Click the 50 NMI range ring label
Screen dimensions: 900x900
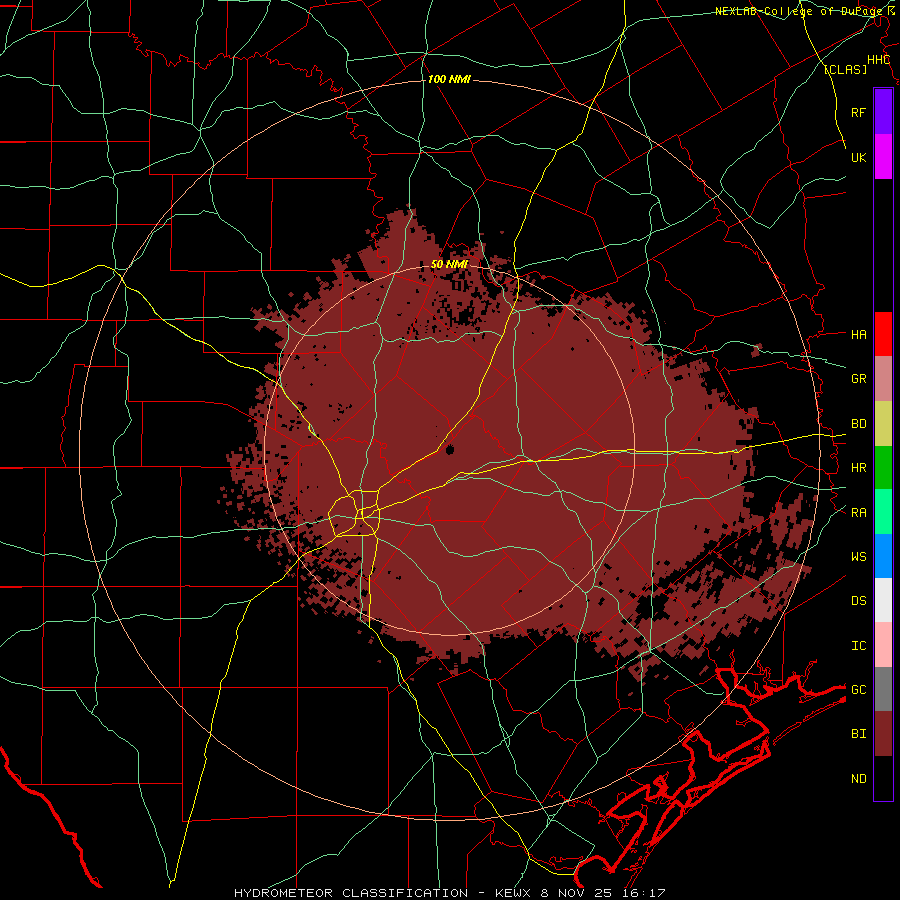pyautogui.click(x=449, y=264)
